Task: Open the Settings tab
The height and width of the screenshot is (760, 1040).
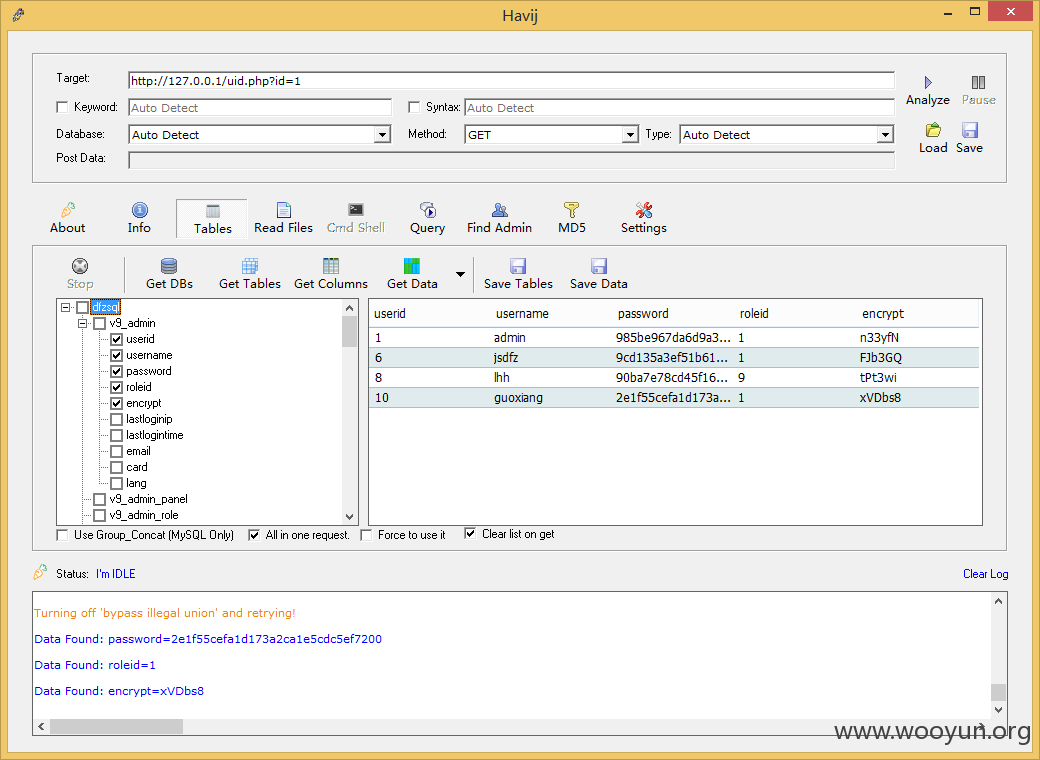Action: 643,219
